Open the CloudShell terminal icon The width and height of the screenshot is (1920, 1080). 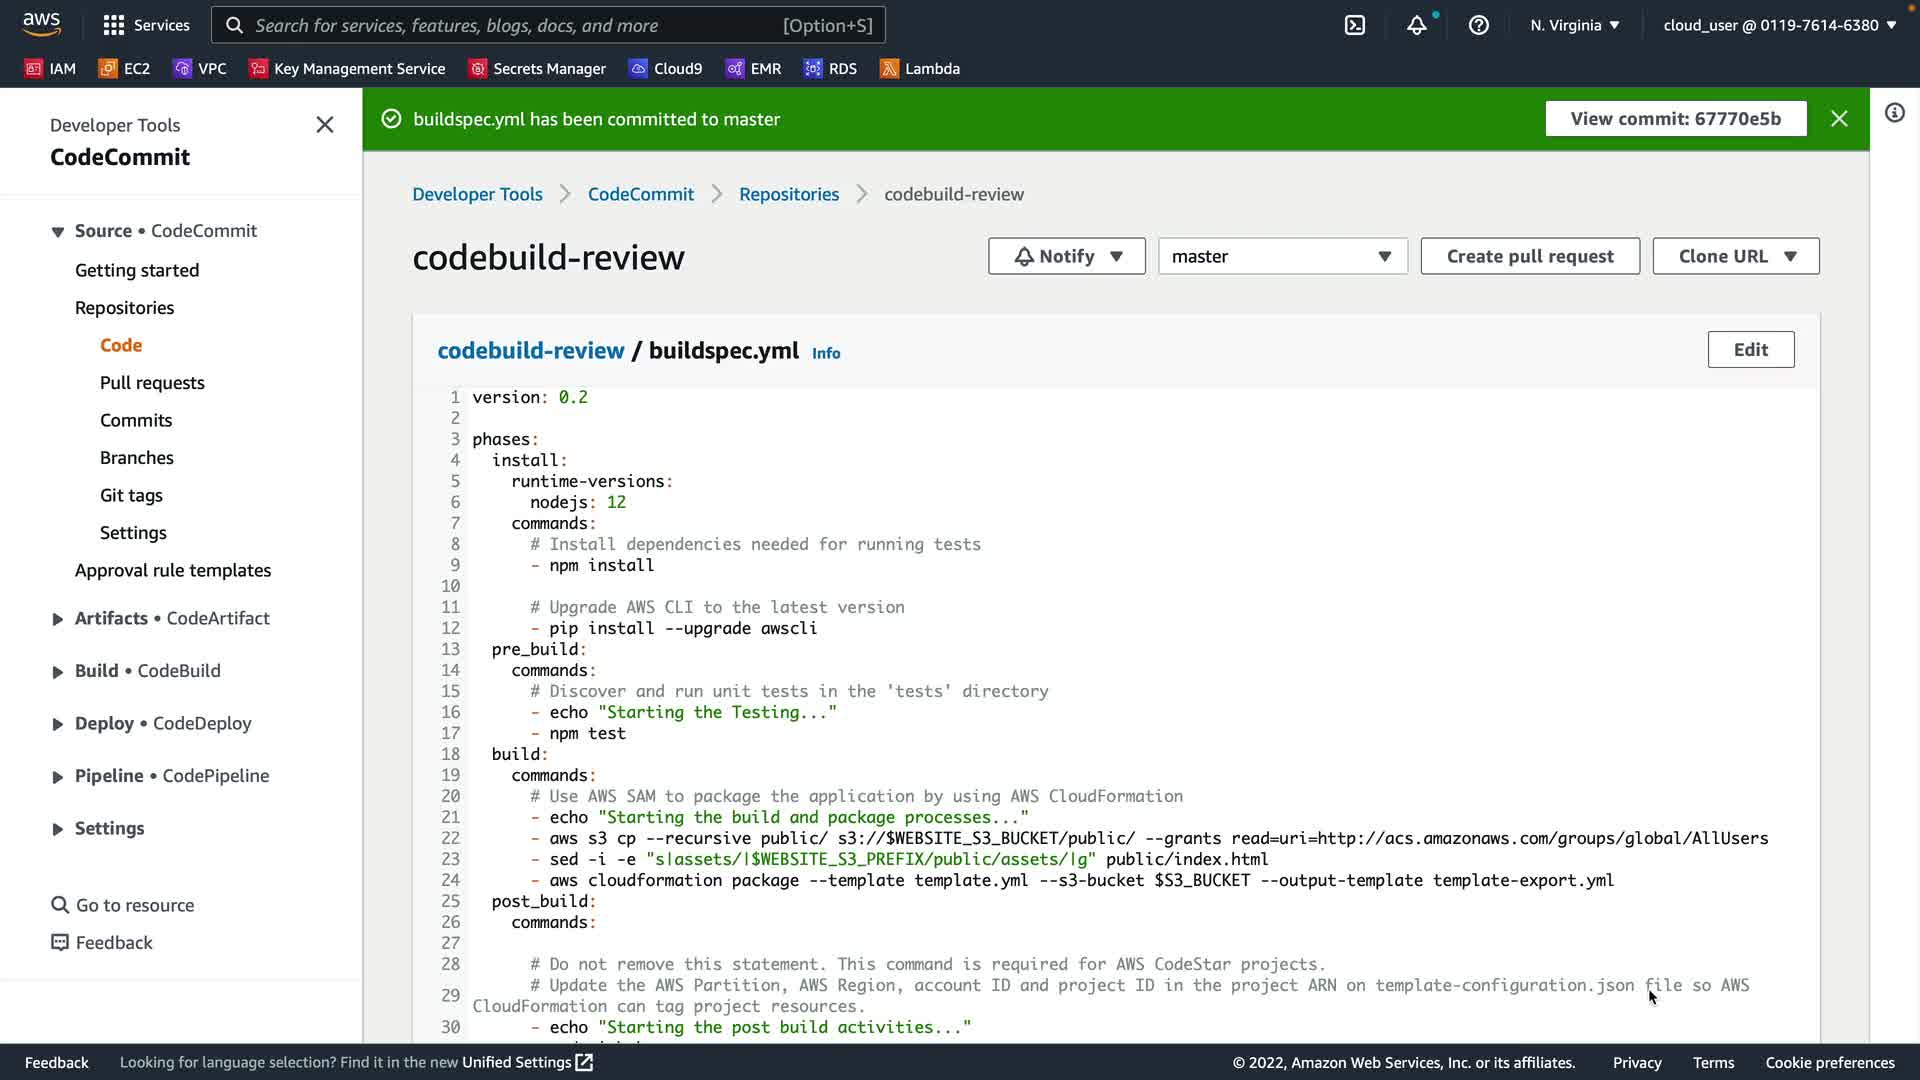[1355, 25]
